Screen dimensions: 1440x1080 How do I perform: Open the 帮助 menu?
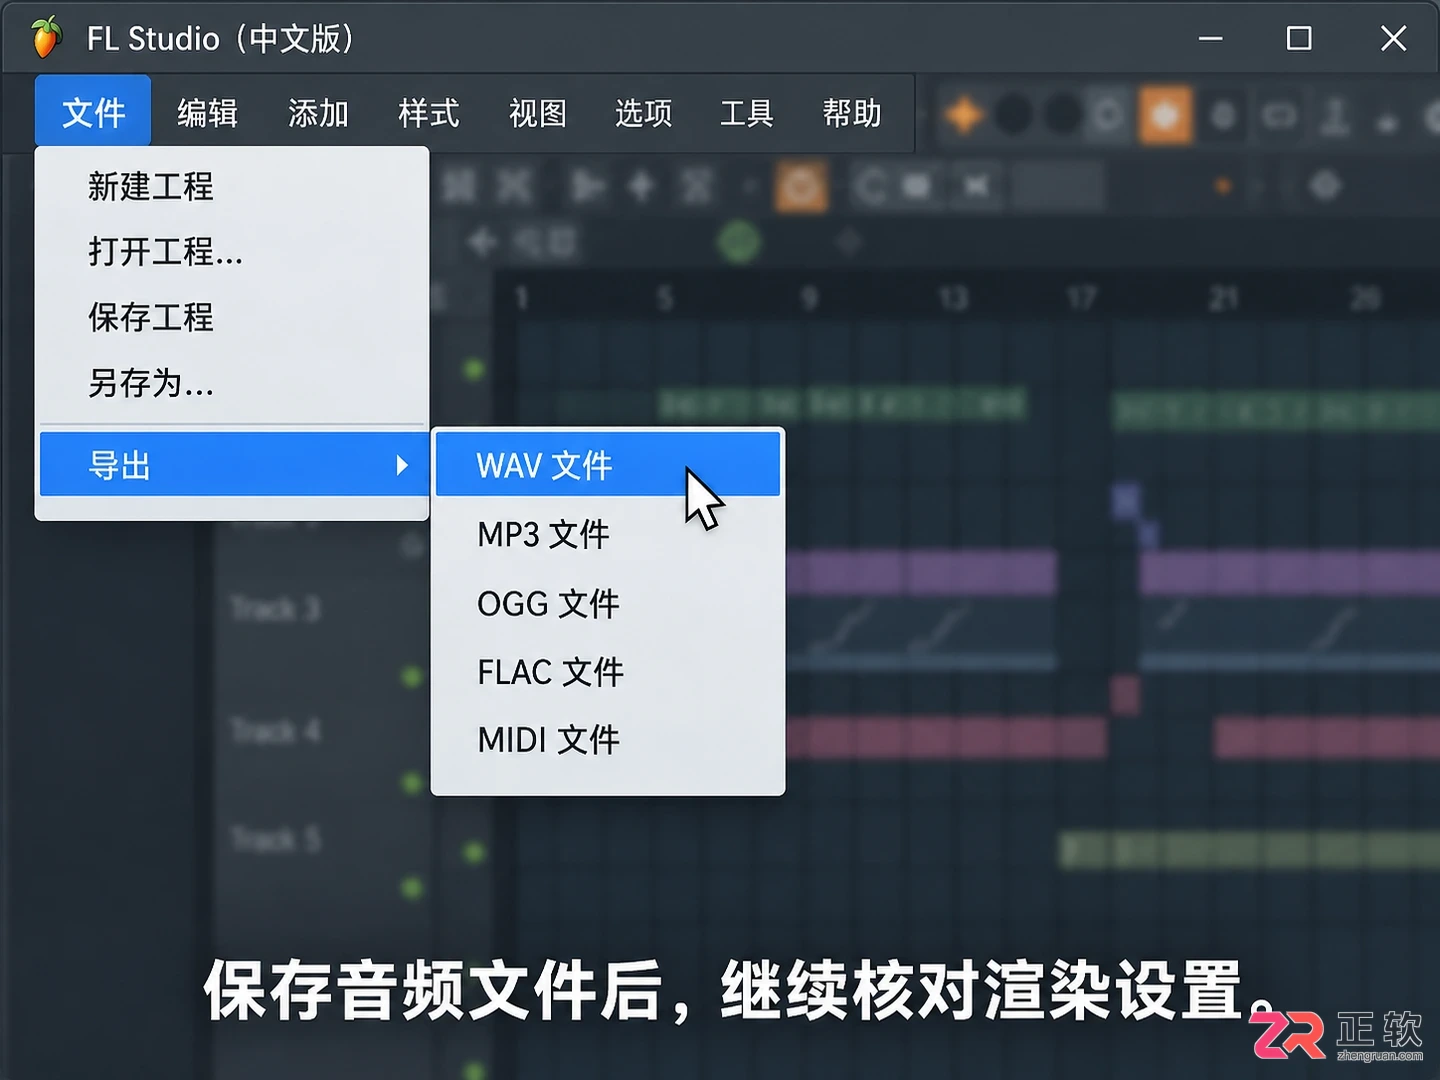852,113
